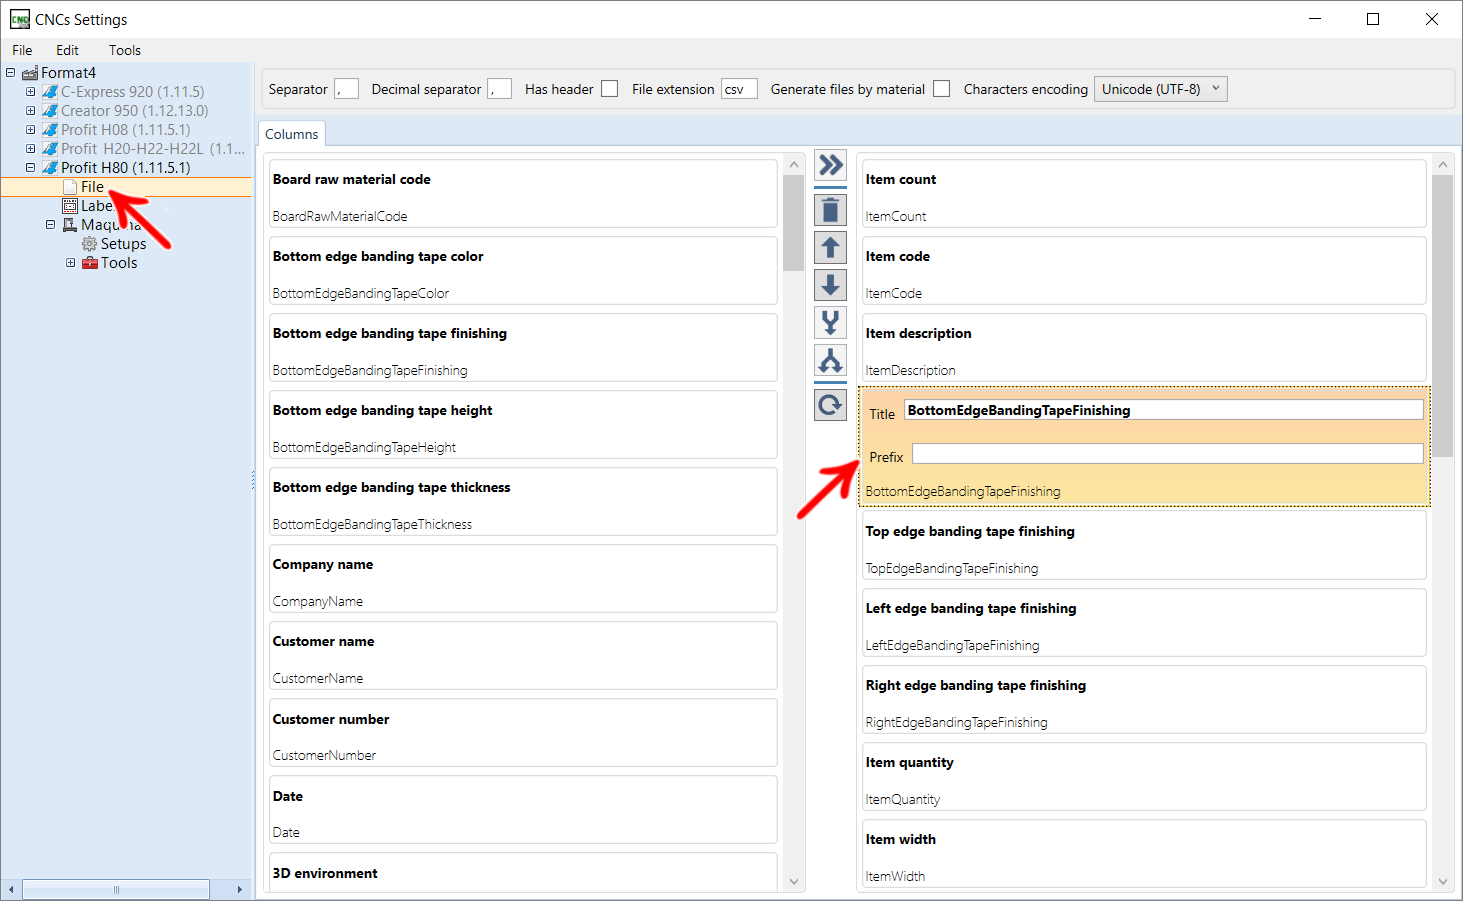Select Bottom edge banding tape height column
The image size is (1470, 910).
tap(523, 425)
